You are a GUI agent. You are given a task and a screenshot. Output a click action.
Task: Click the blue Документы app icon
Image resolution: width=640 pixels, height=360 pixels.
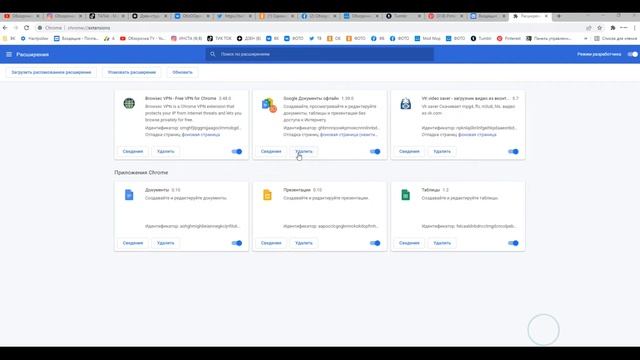click(129, 195)
